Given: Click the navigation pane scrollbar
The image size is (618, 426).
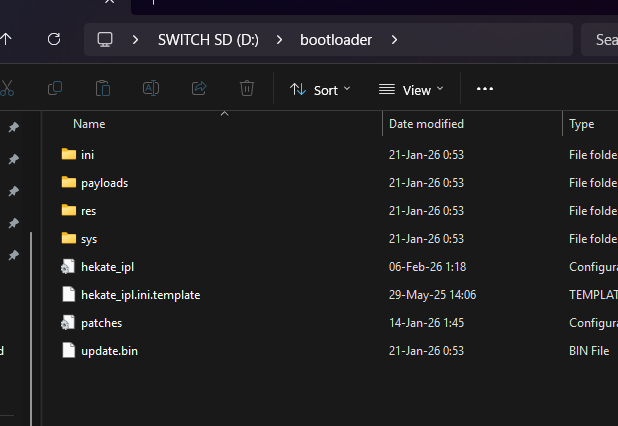Looking at the screenshot, I should point(31,329).
